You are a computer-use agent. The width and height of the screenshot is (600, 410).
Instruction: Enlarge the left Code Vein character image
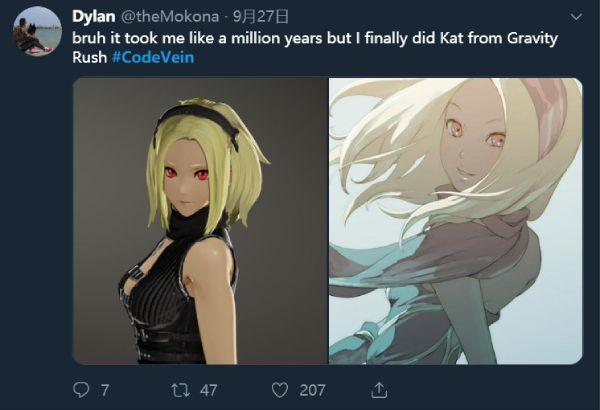200,221
